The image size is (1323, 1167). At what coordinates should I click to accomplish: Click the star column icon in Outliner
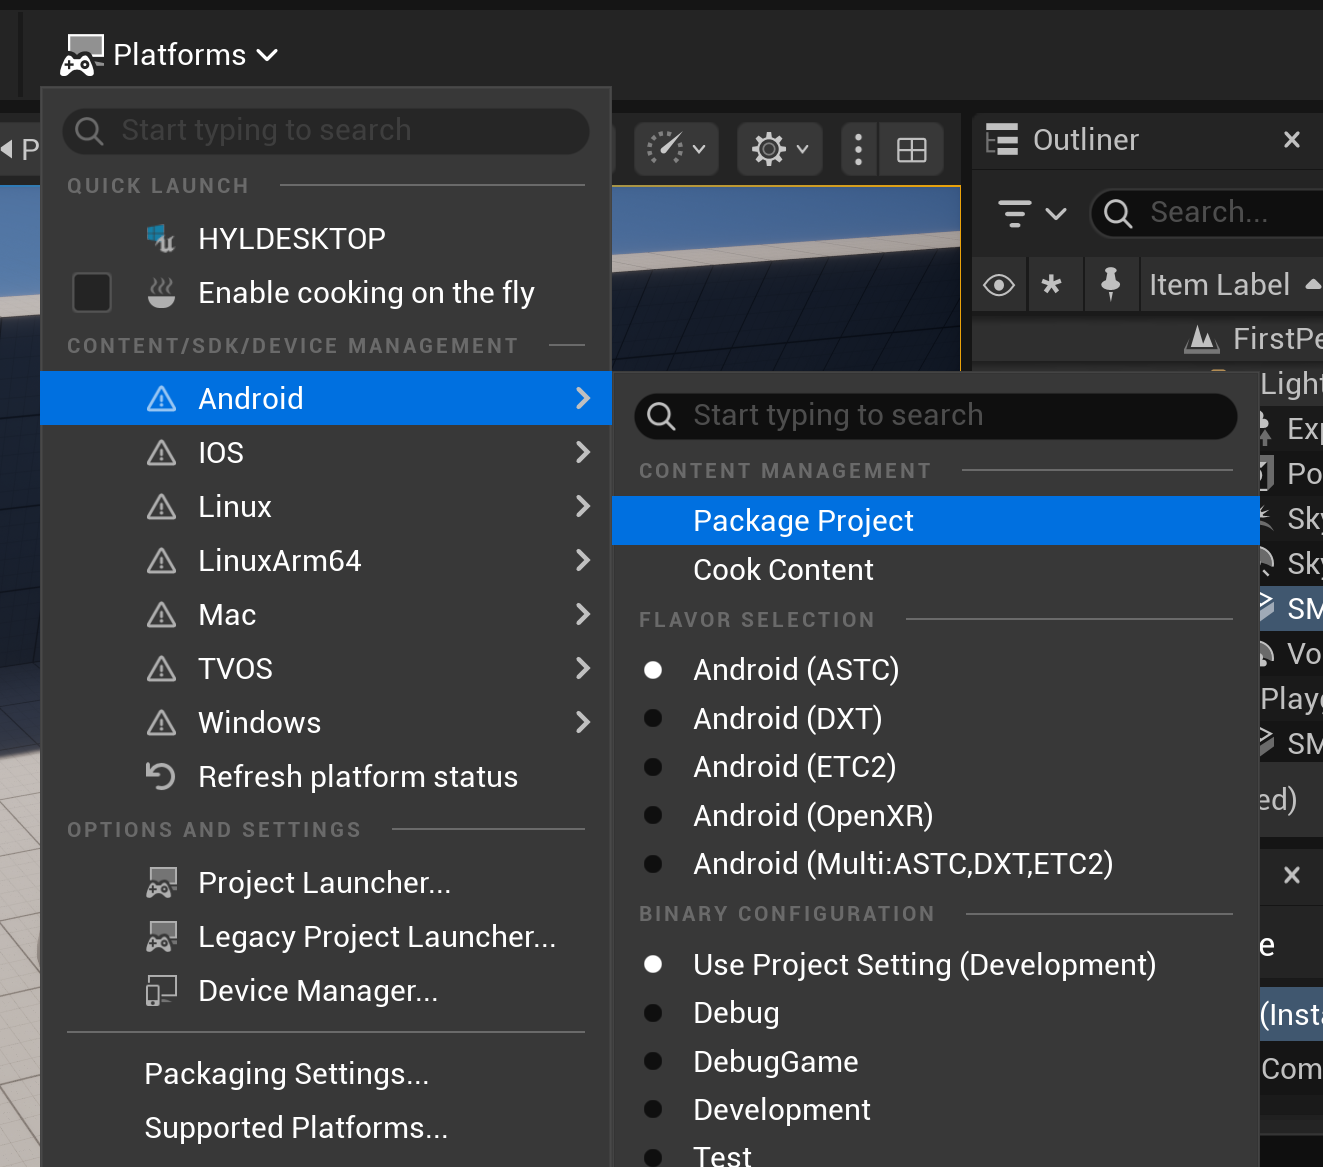coord(1051,285)
